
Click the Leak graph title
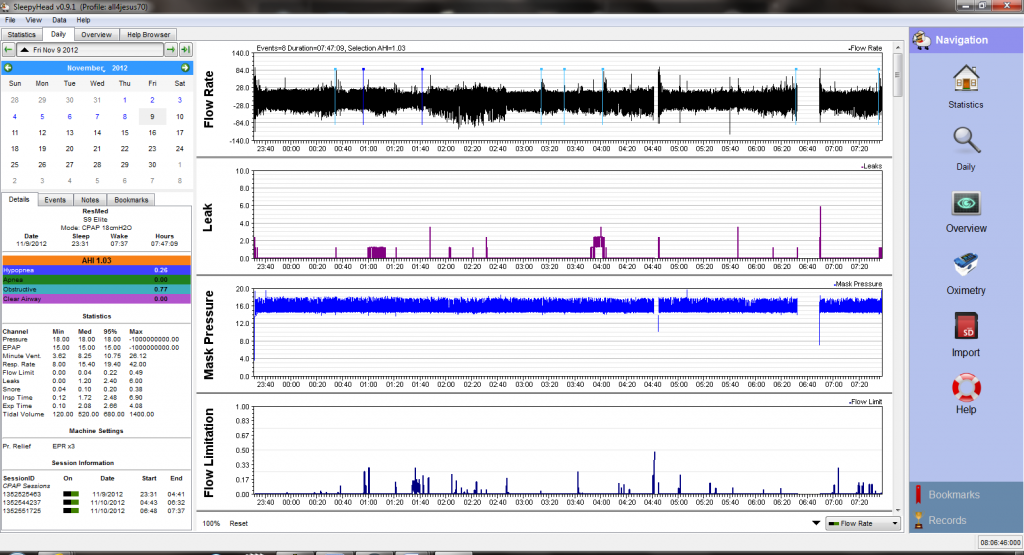click(208, 217)
